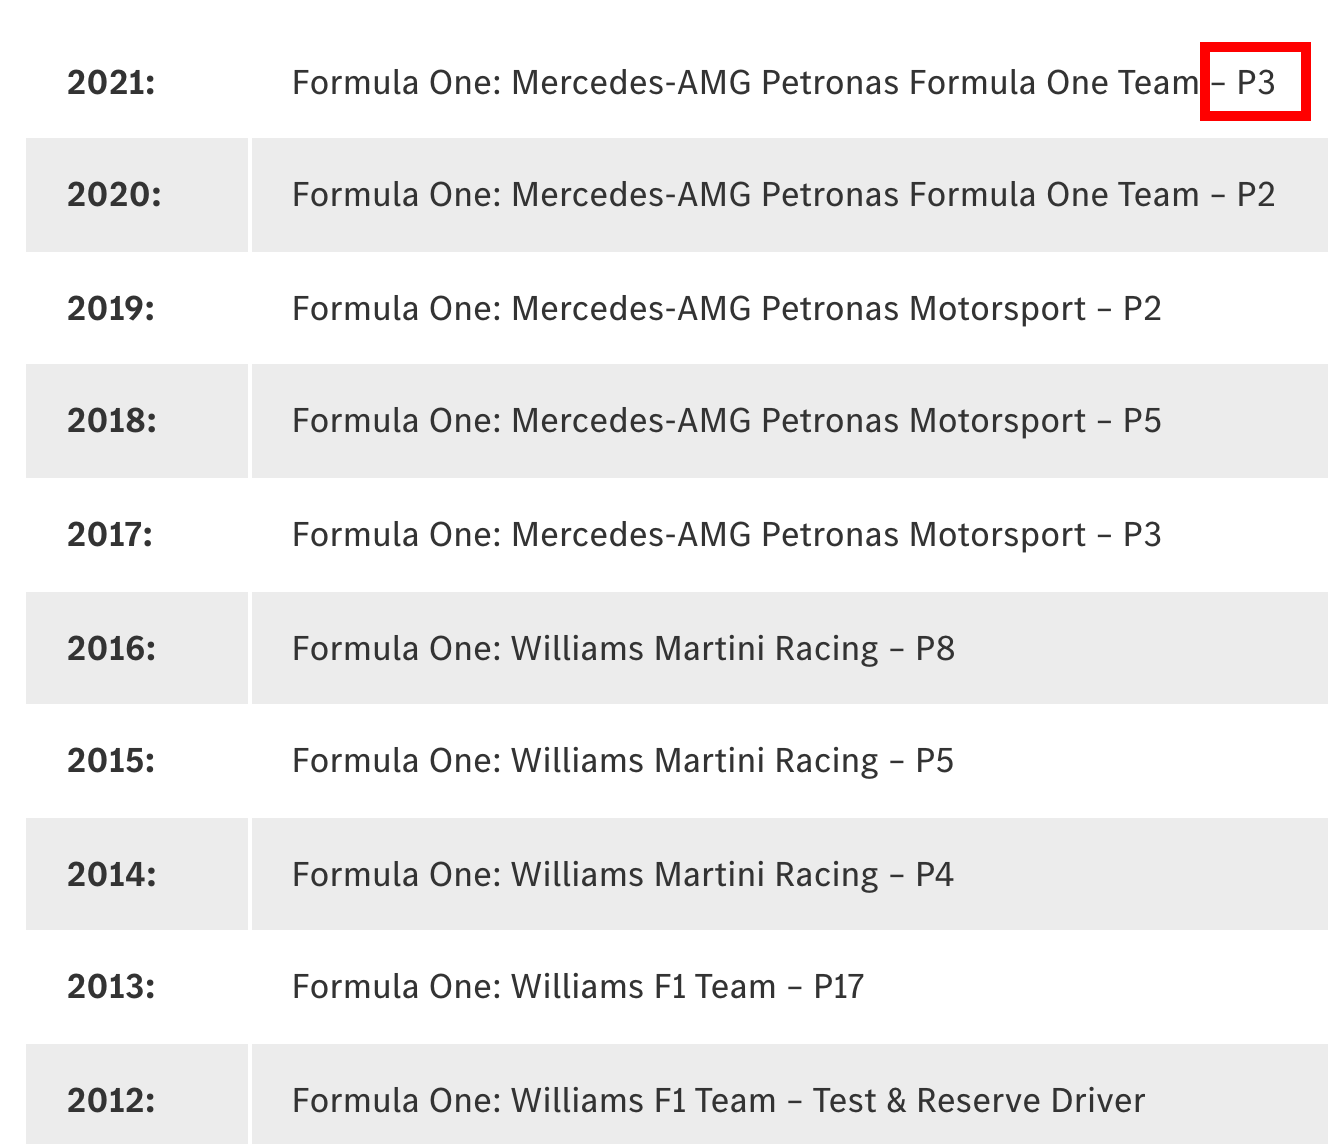Click the 2021 Mercedes-AMG Petronas team entry
This screenshot has width=1330, height=1146.
[744, 82]
